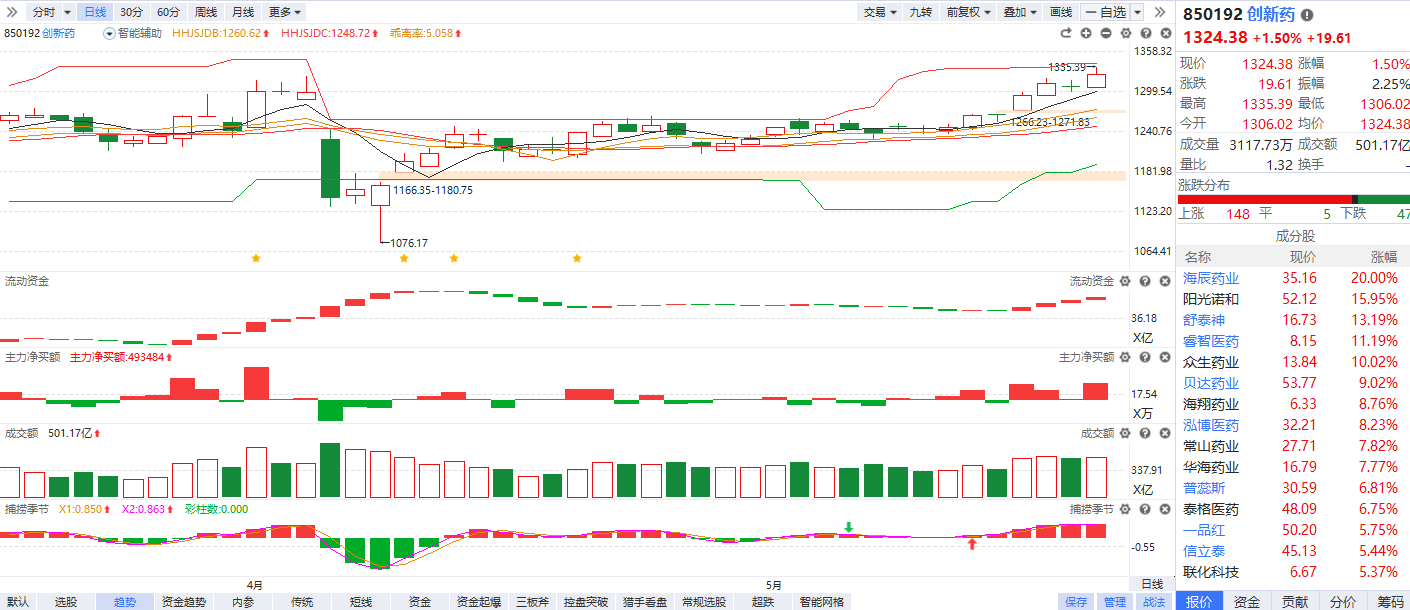Screen dimensions: 1410x610
Task: Close the 成交额 indicator panel
Action: (x=1164, y=434)
